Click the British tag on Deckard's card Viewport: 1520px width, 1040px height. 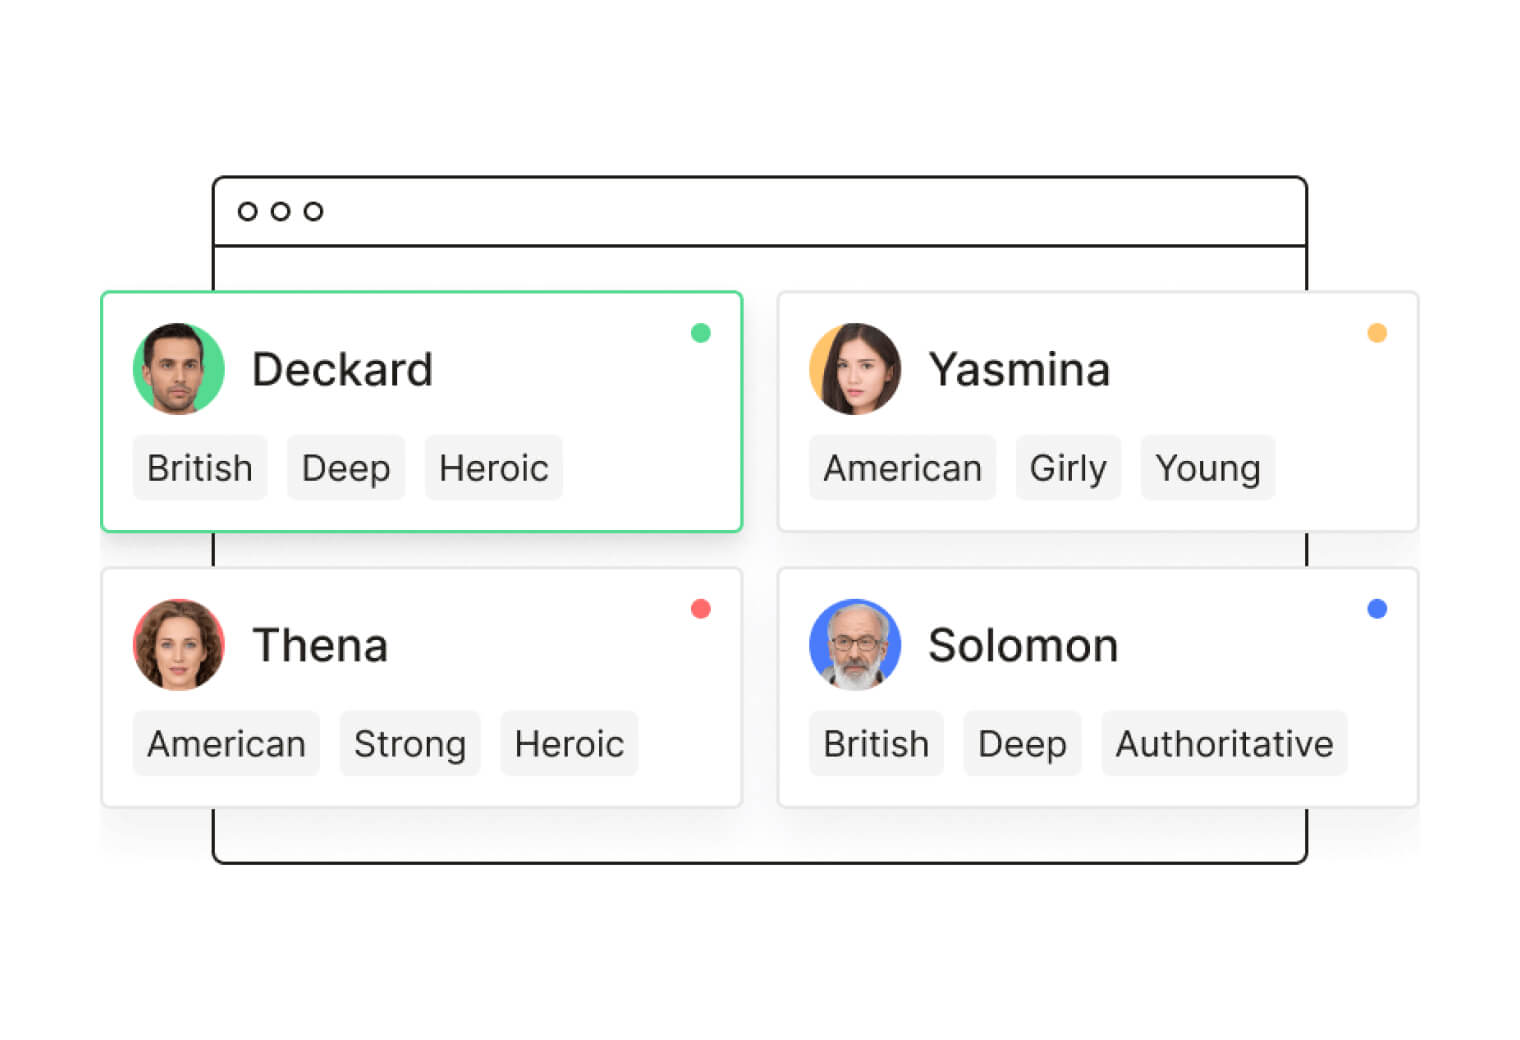pos(200,468)
